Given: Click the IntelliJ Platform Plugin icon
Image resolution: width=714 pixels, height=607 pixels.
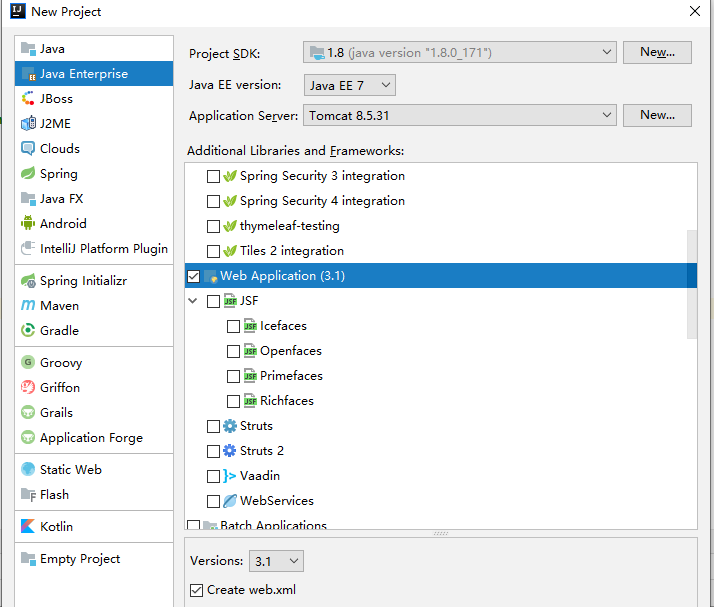Looking at the screenshot, I should (28, 248).
